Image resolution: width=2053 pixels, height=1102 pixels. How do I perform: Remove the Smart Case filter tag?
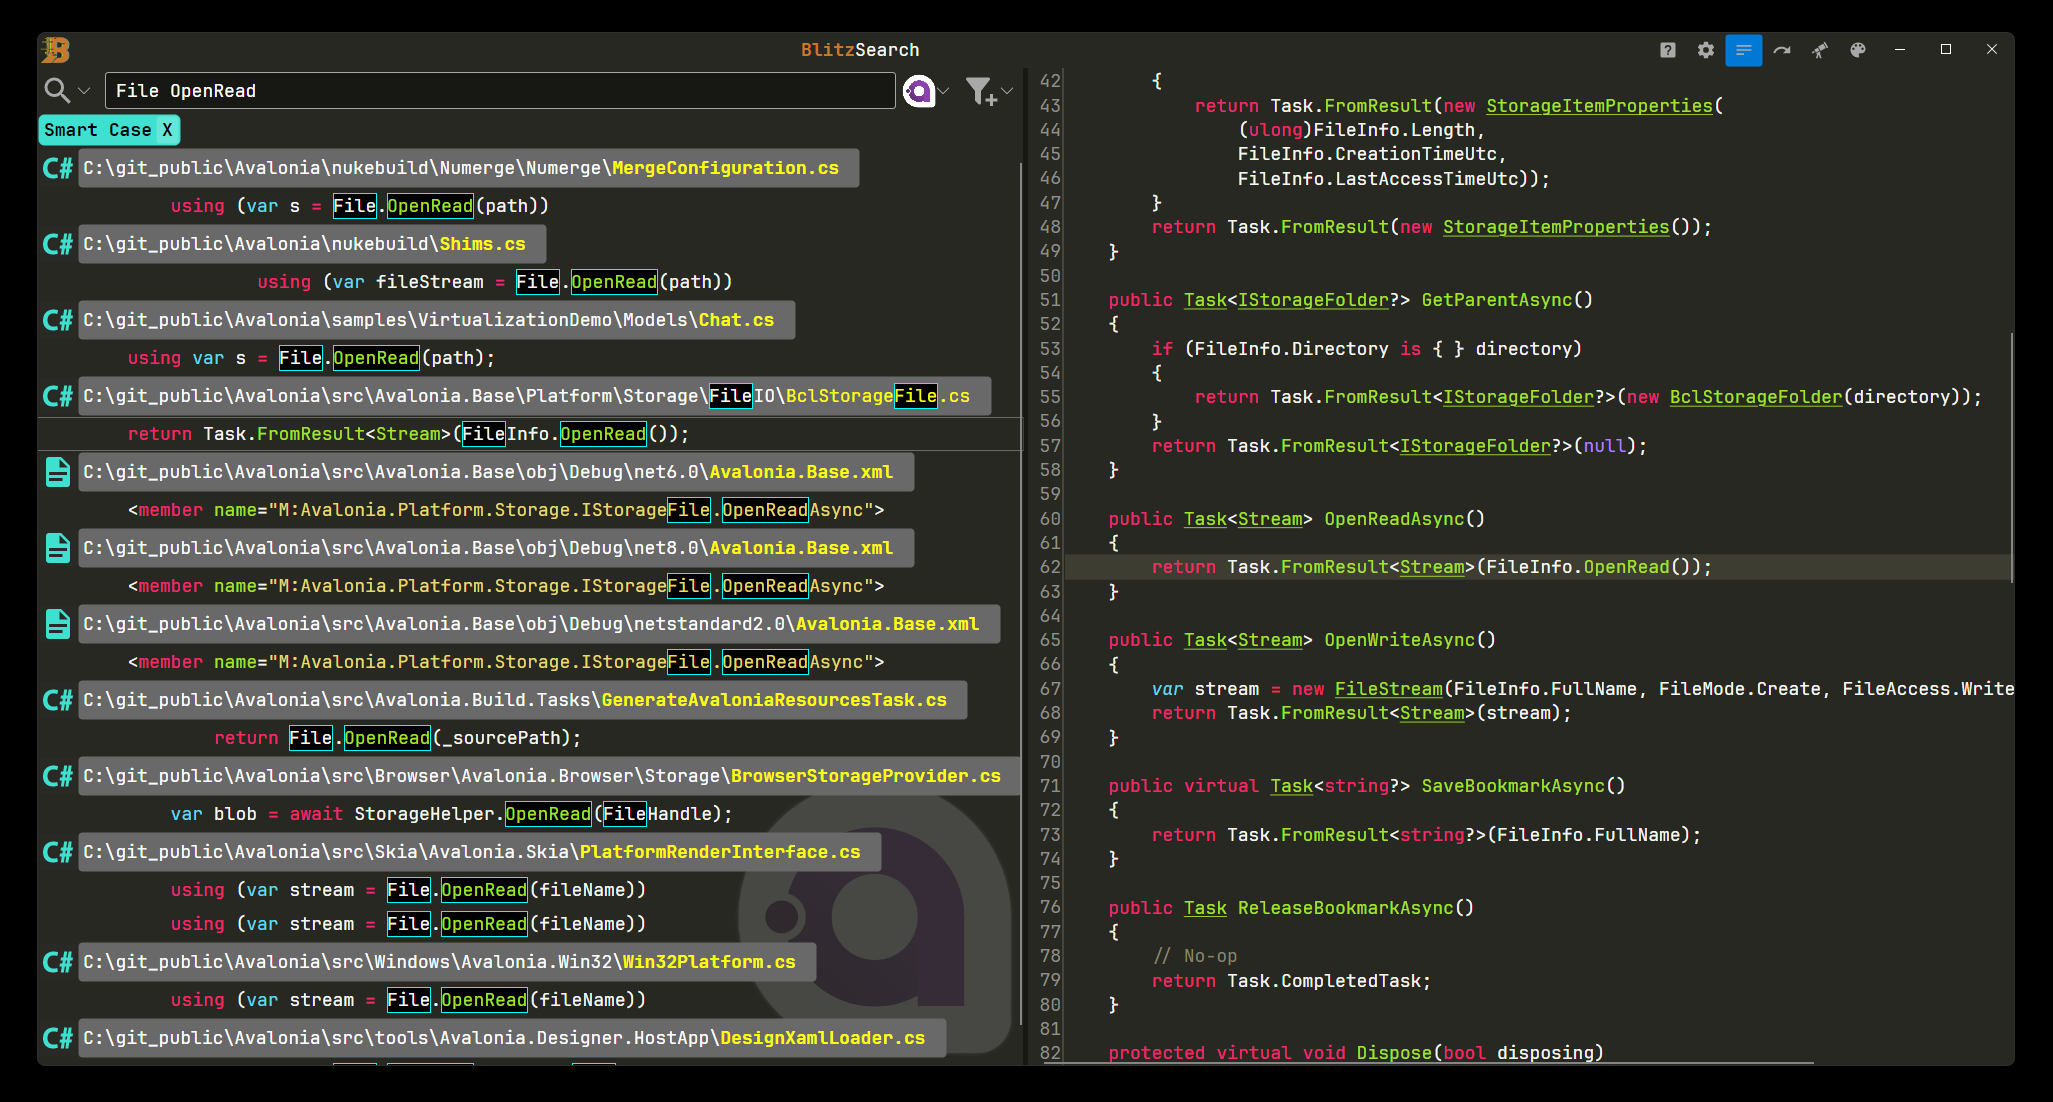167,130
